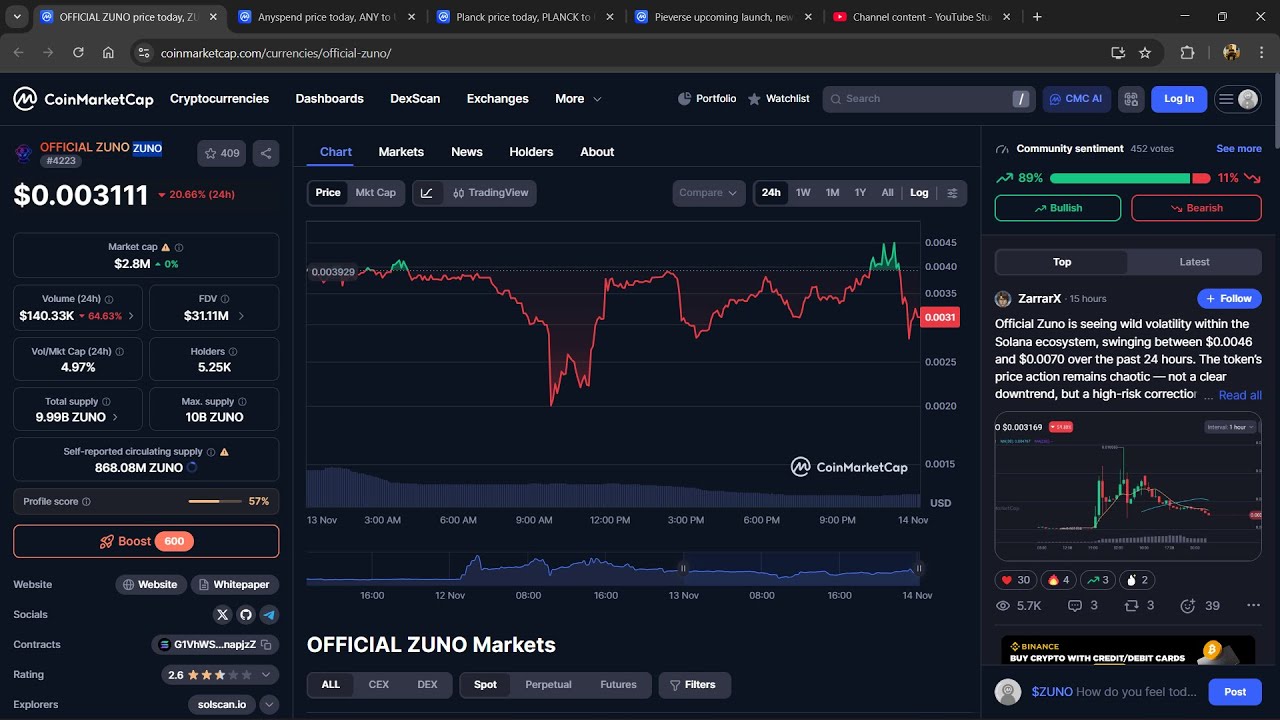Open comments on ZarrarX post

pos(1083,606)
